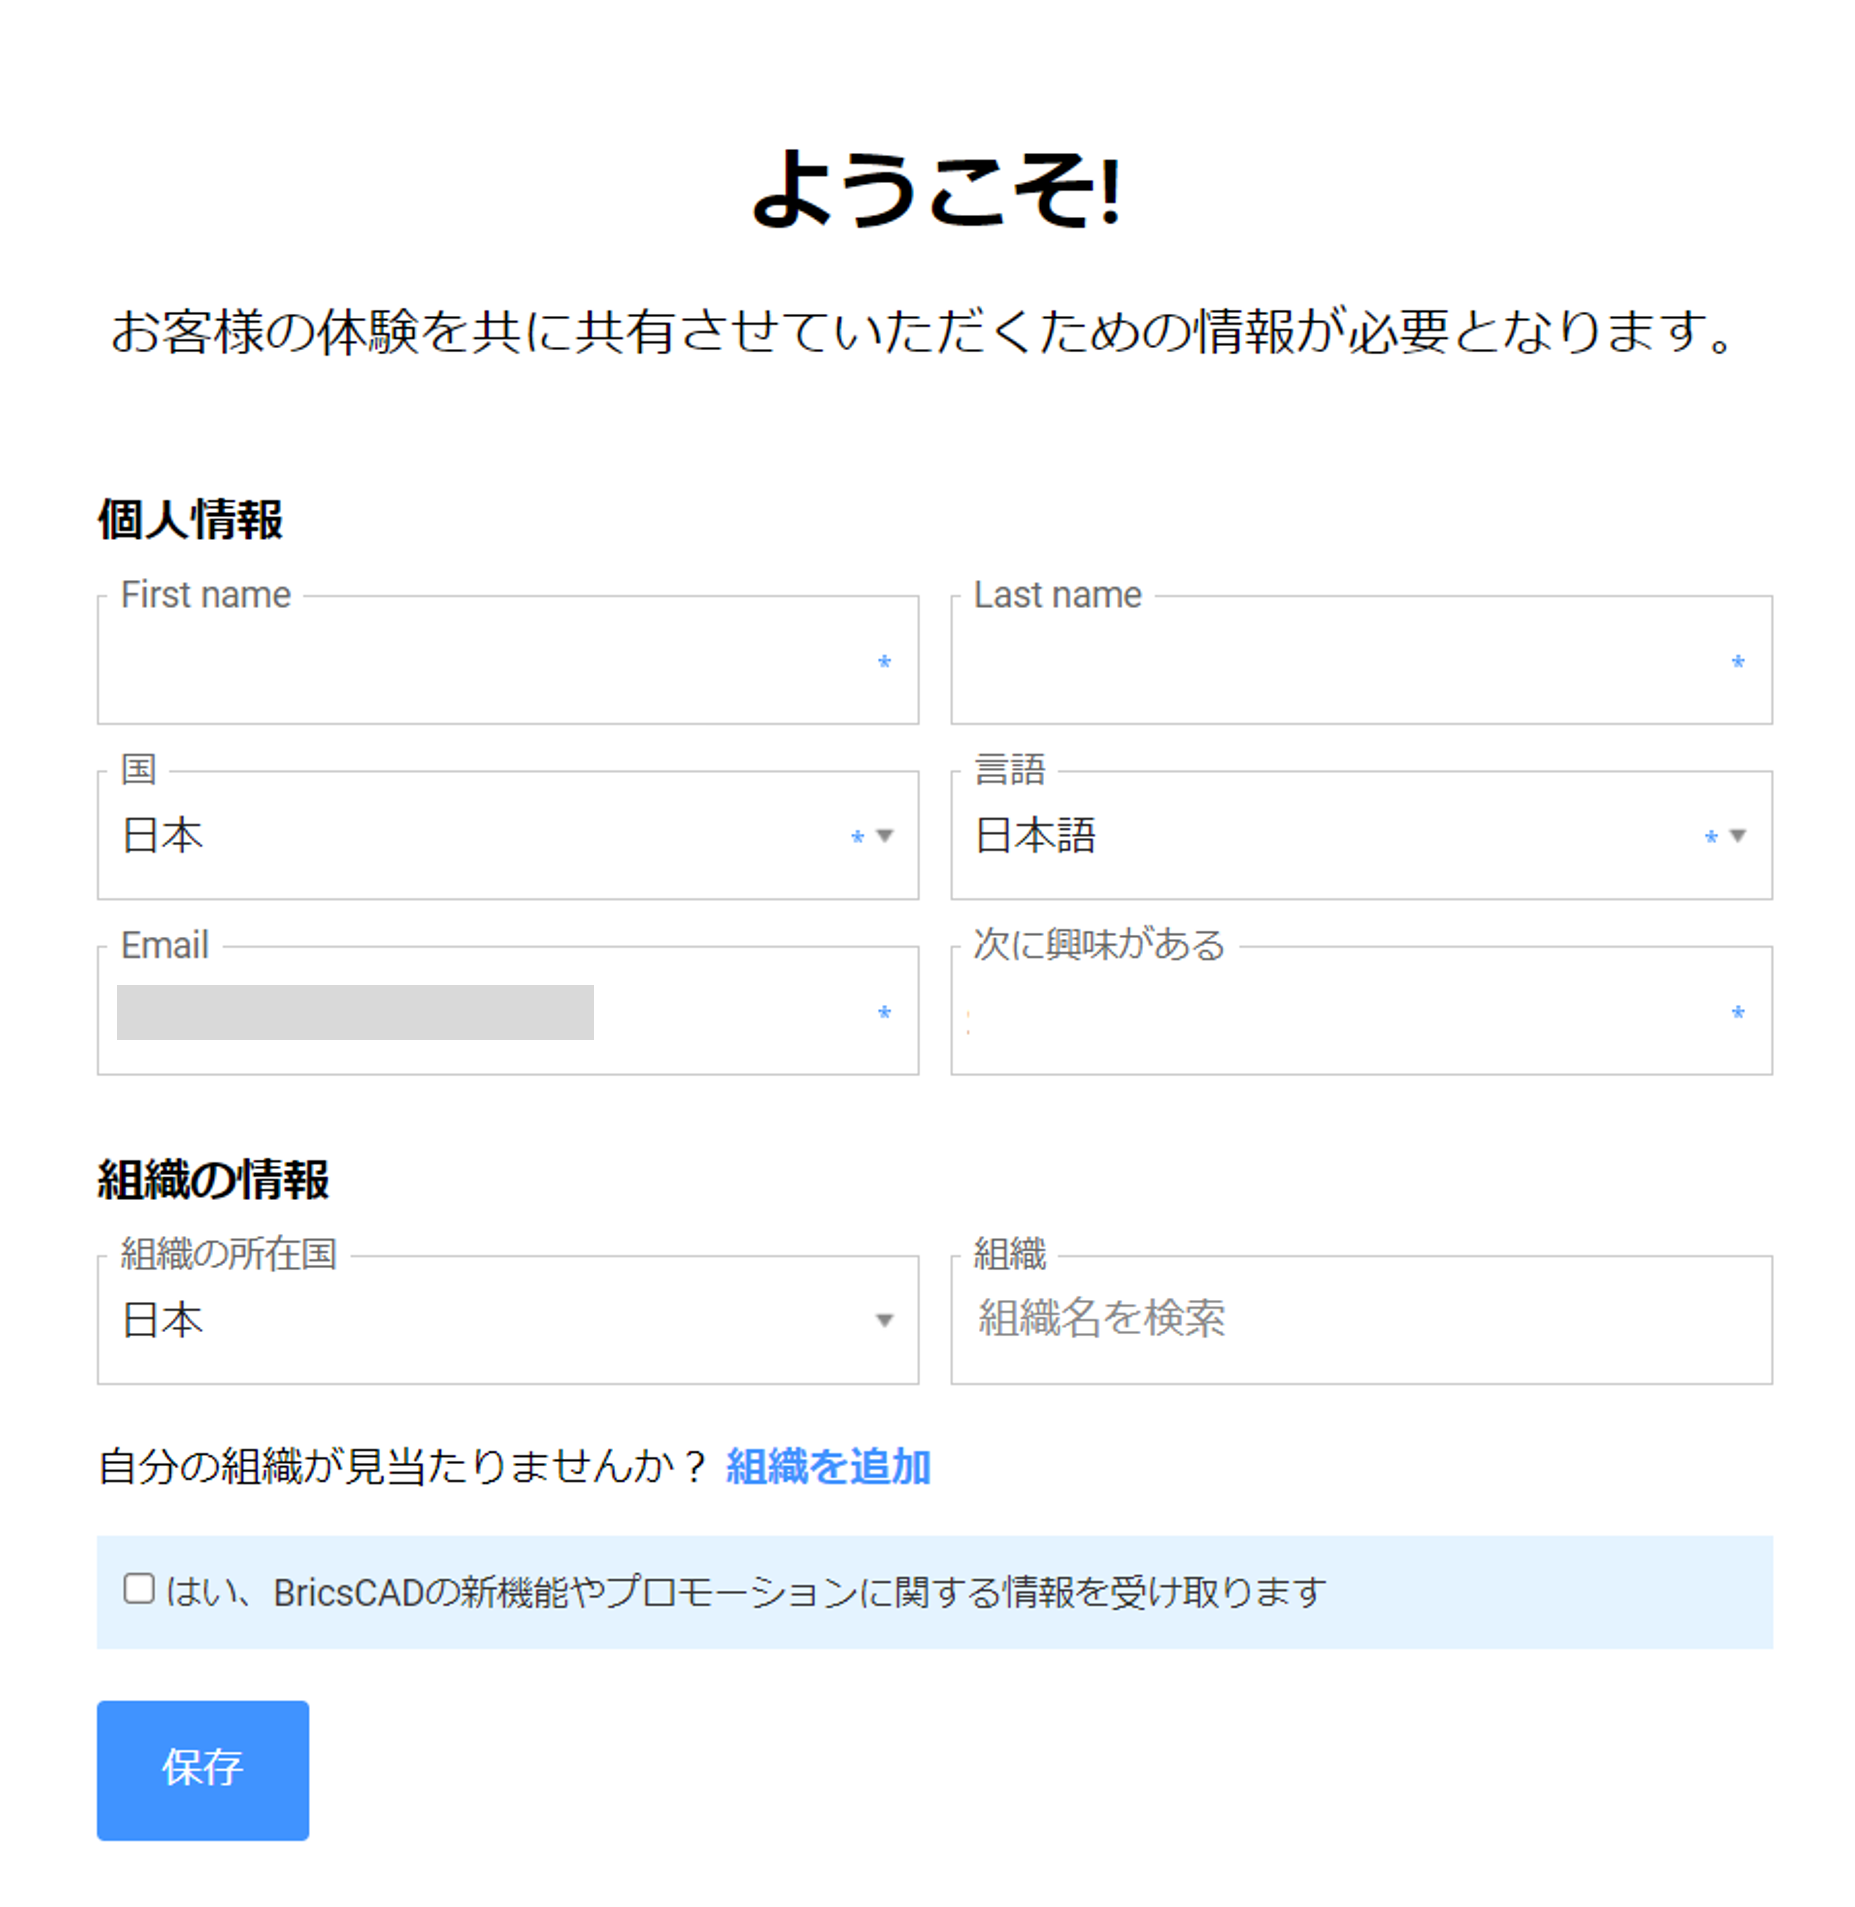
Task: Click the Last name input field
Action: click(x=1361, y=659)
